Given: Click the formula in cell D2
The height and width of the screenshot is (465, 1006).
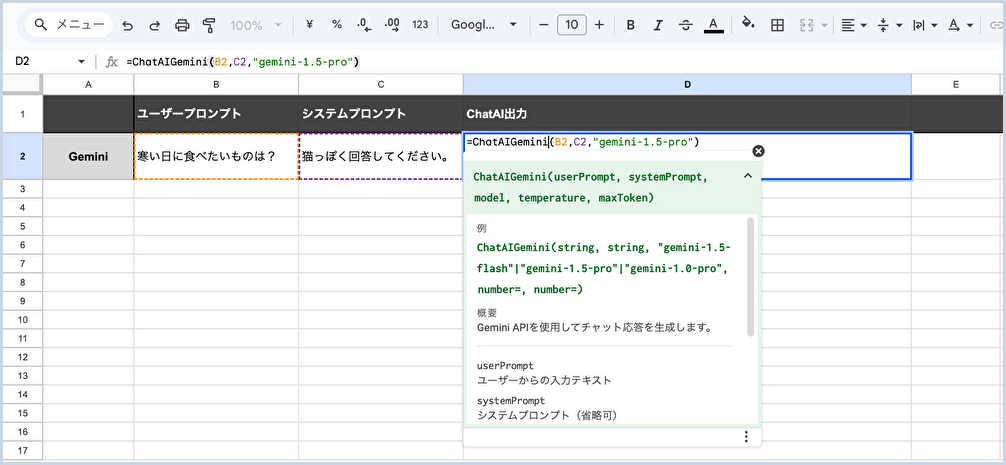Looking at the screenshot, I should [x=583, y=142].
